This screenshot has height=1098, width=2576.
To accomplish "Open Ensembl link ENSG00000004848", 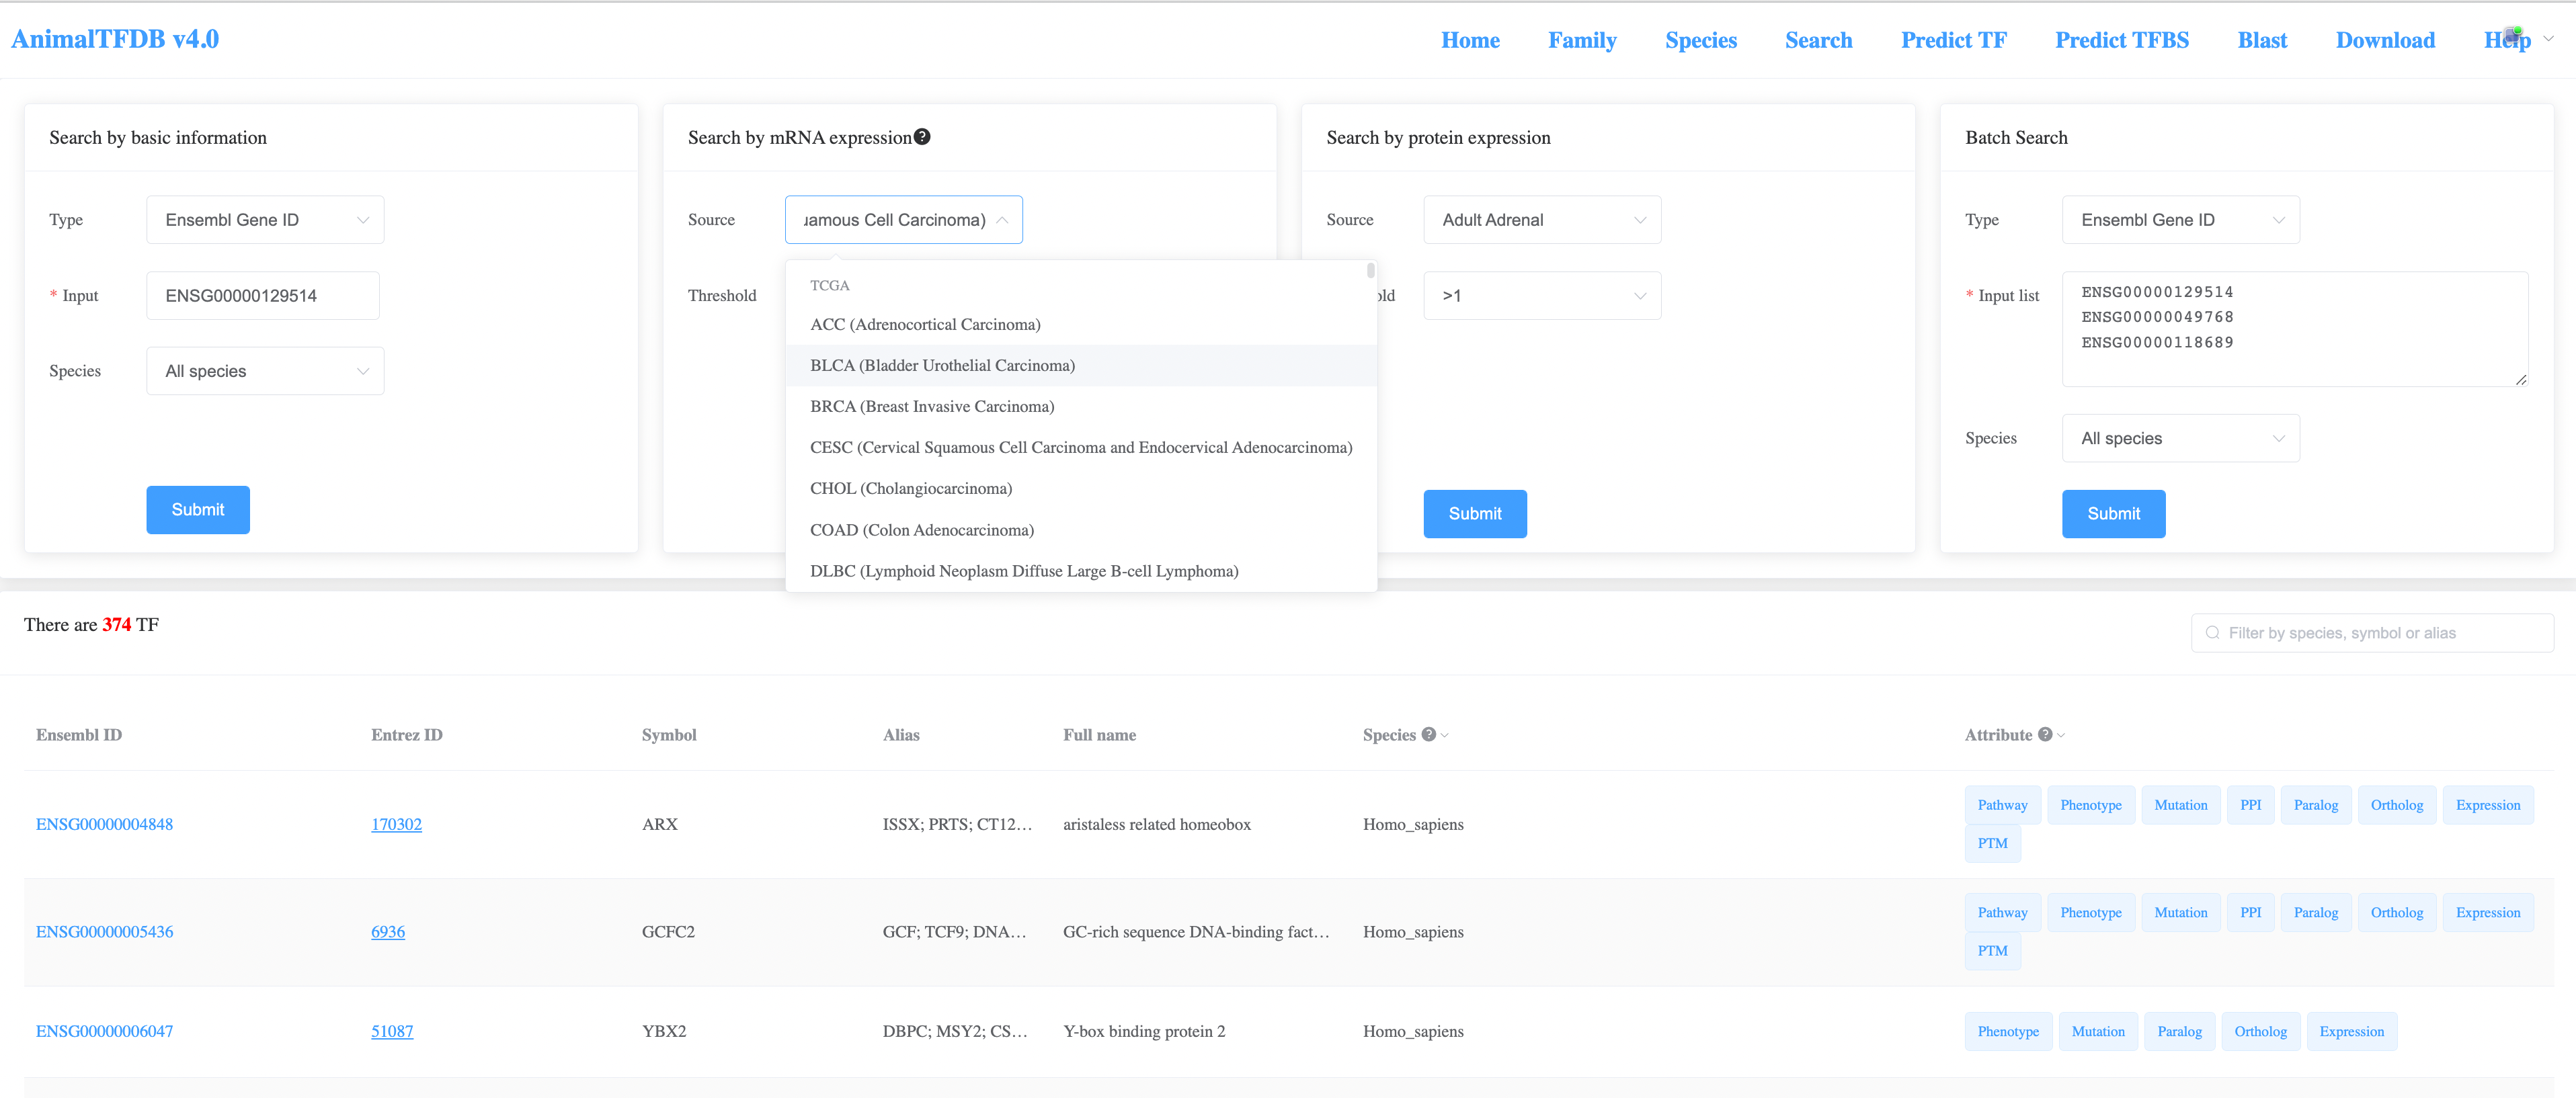I will [104, 824].
